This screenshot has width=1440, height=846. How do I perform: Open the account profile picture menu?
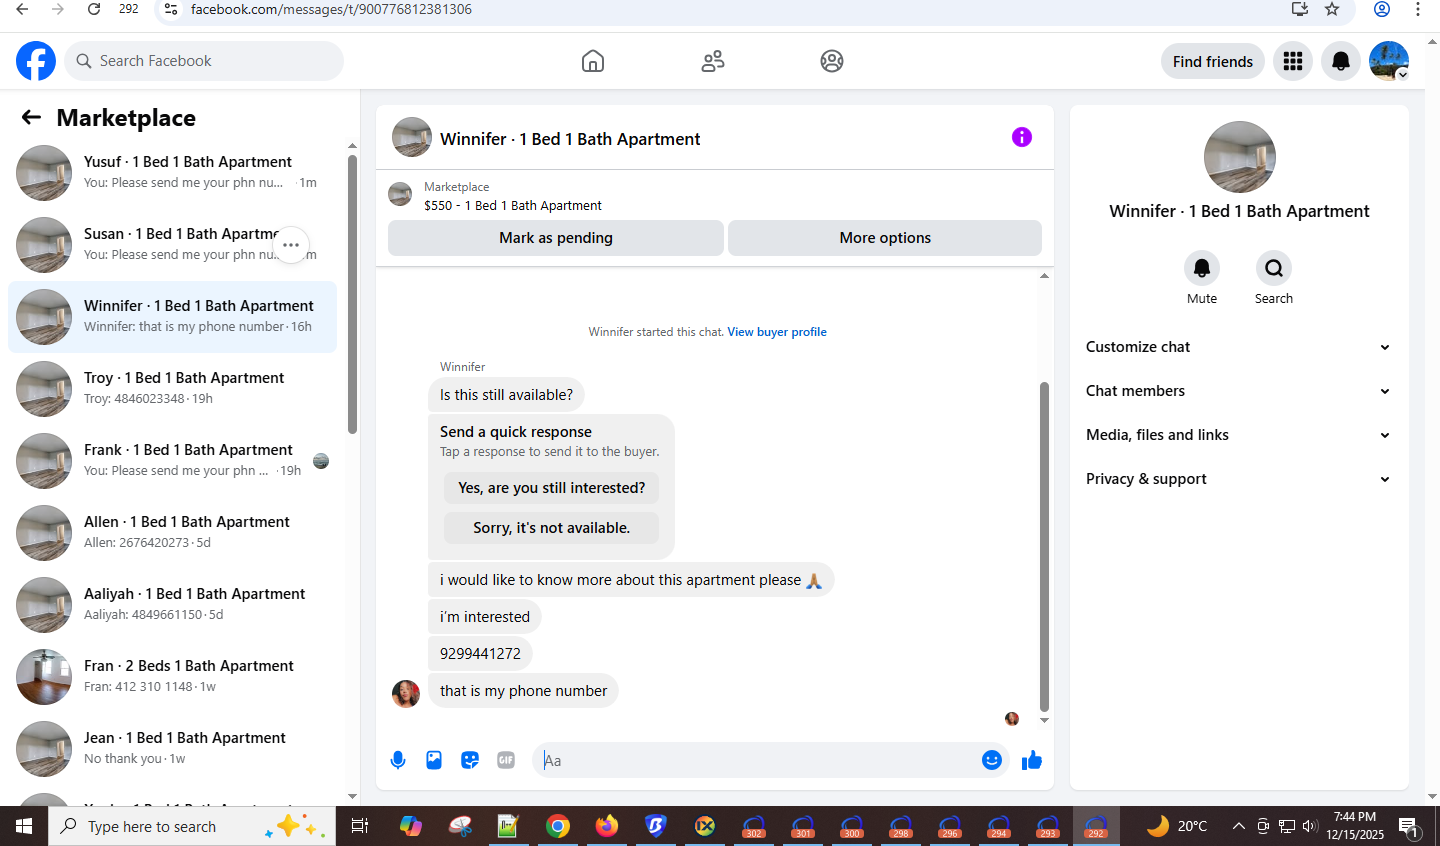pyautogui.click(x=1389, y=61)
